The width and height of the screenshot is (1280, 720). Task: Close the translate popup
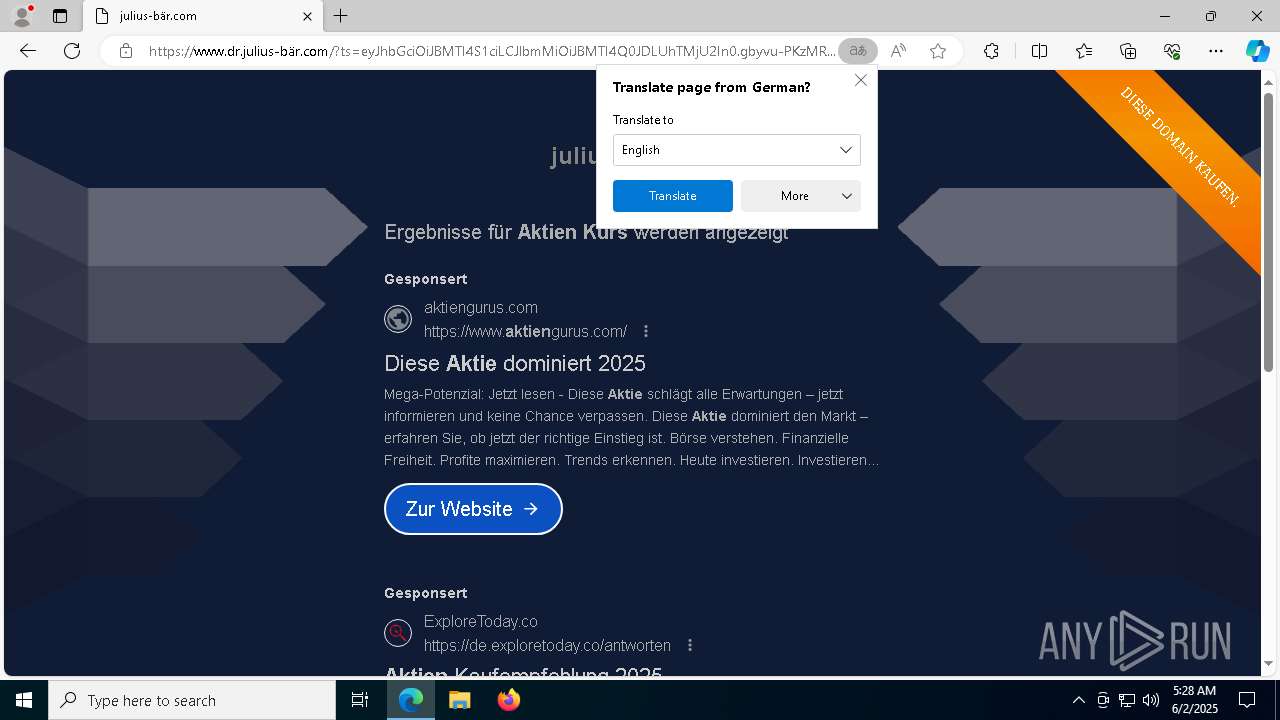click(861, 80)
